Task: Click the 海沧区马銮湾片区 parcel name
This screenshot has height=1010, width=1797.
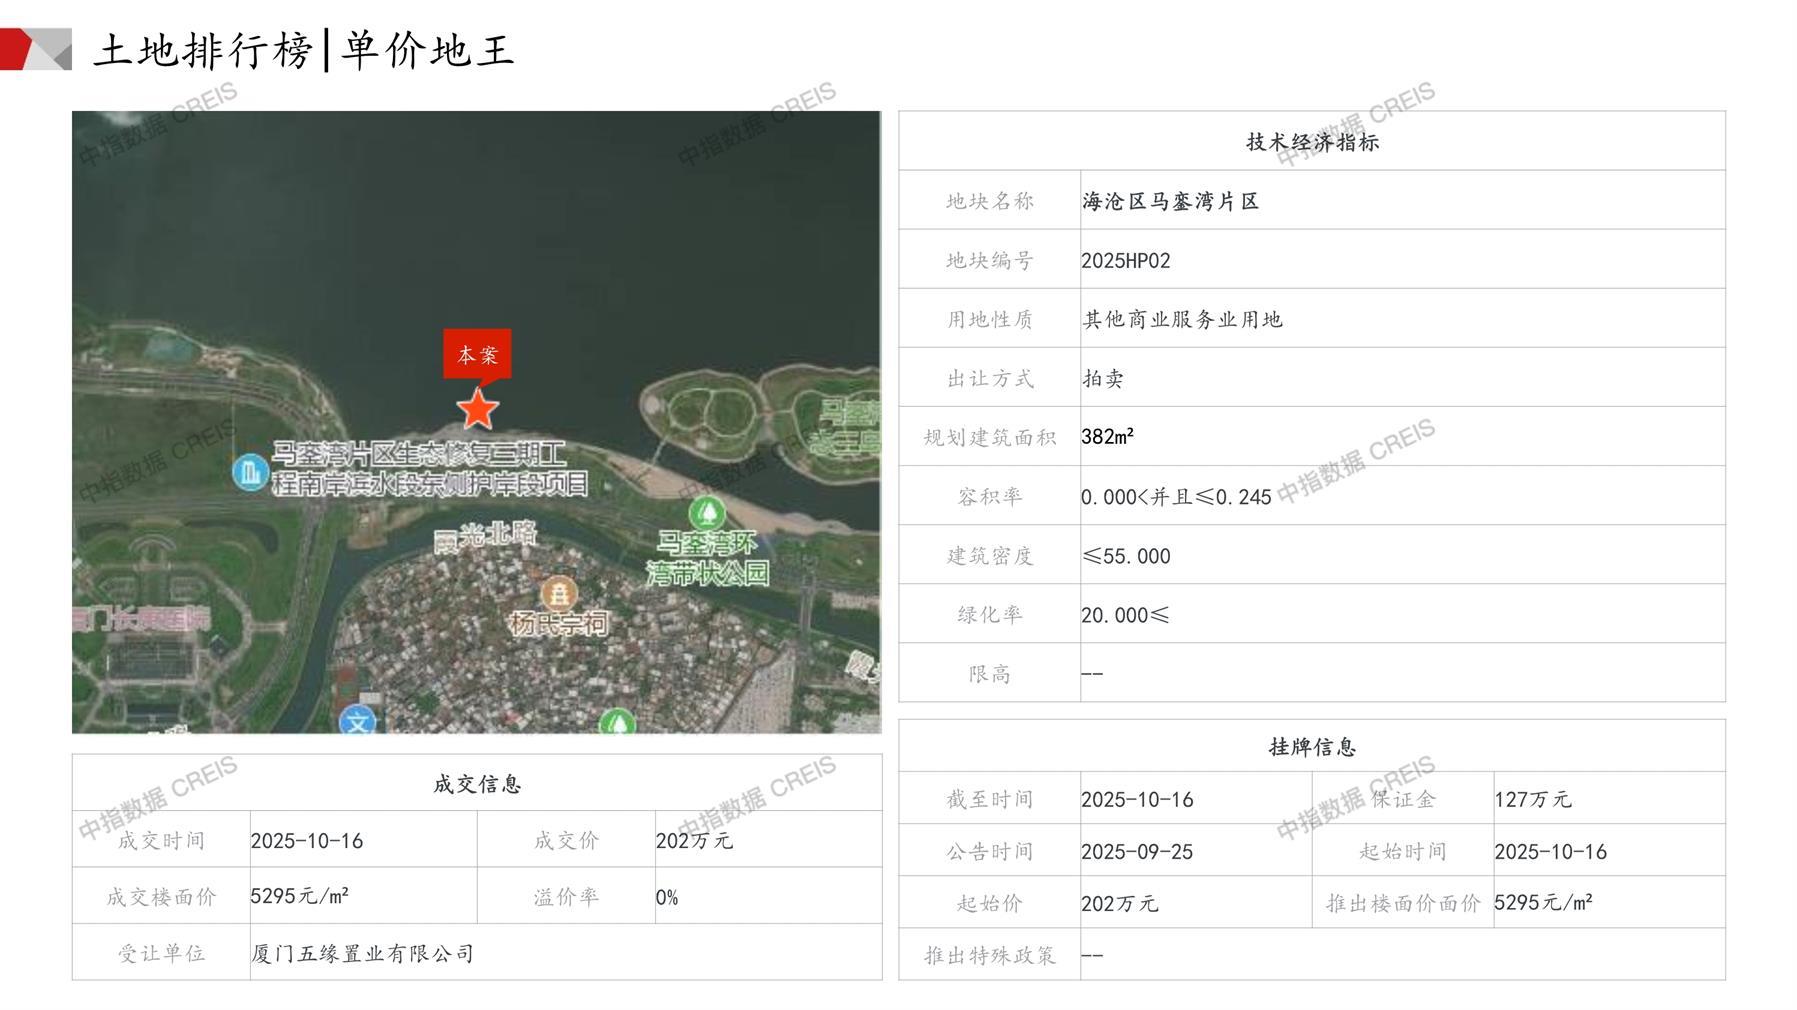Action: coord(1170,202)
